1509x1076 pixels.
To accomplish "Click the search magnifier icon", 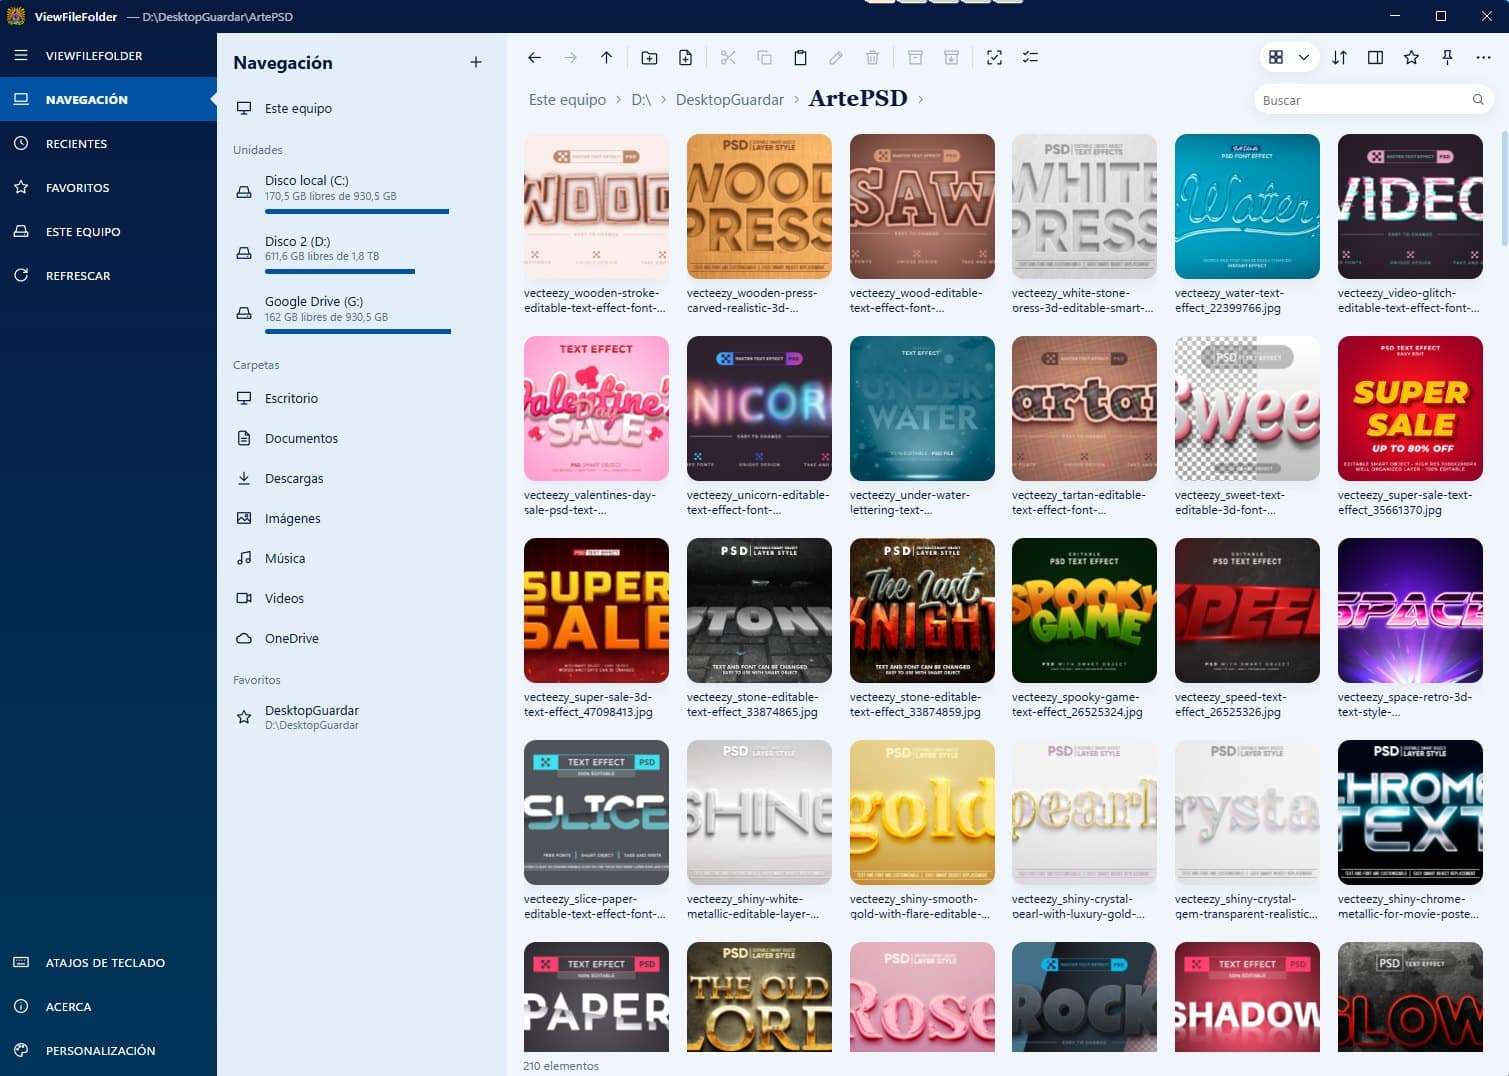I will (1478, 100).
